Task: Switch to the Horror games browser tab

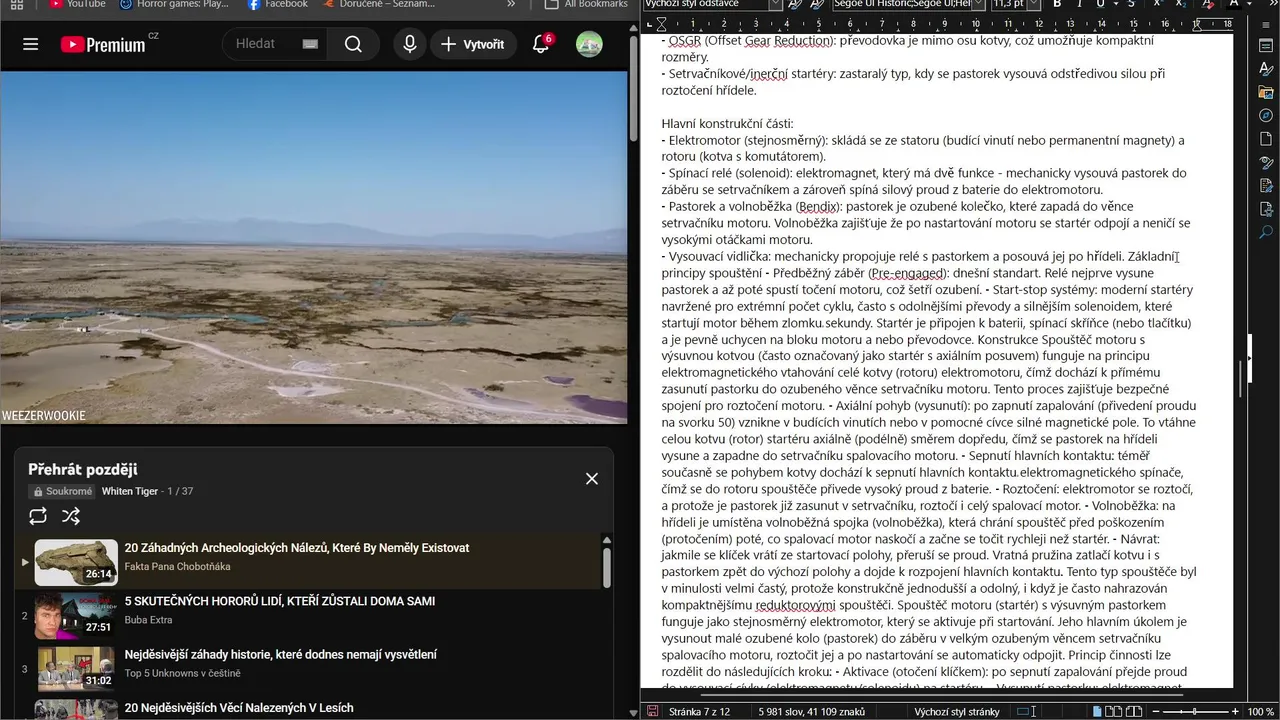Action: 175,5
